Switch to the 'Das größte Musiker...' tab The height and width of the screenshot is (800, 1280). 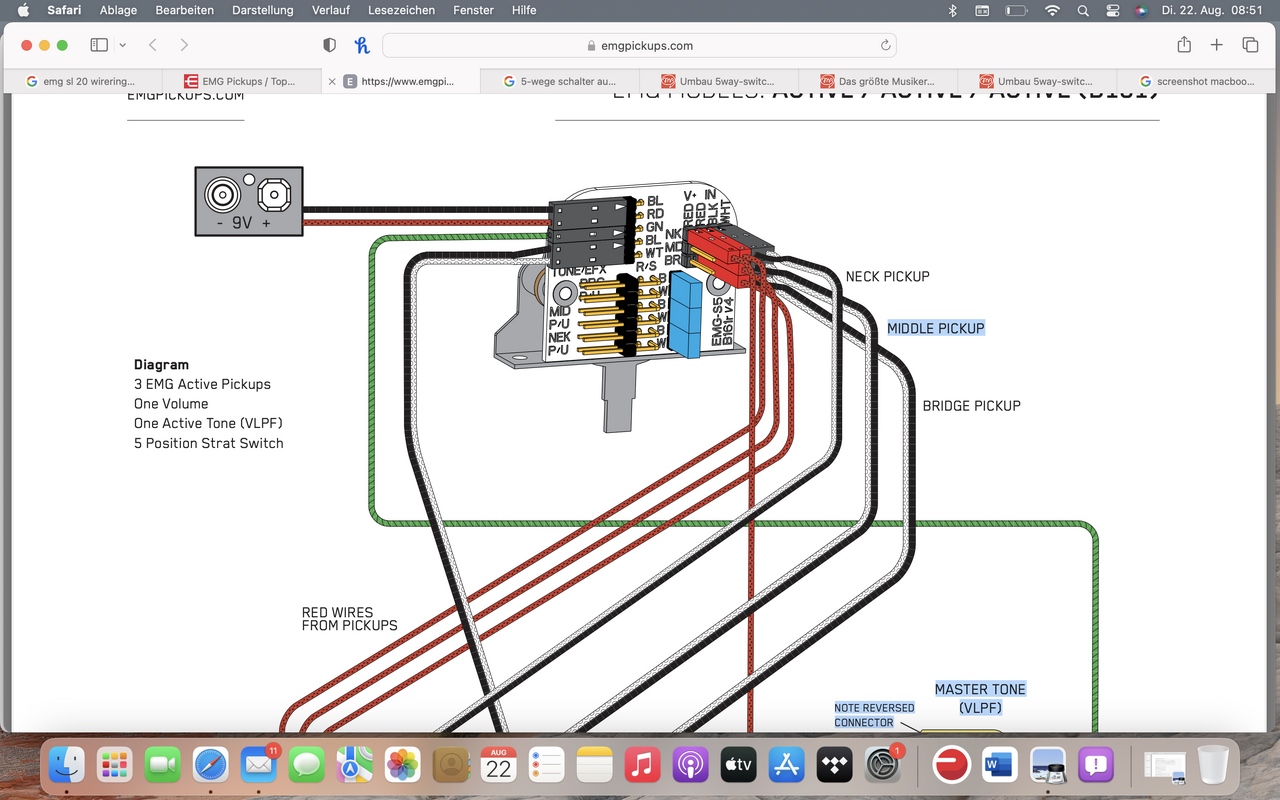coord(878,81)
